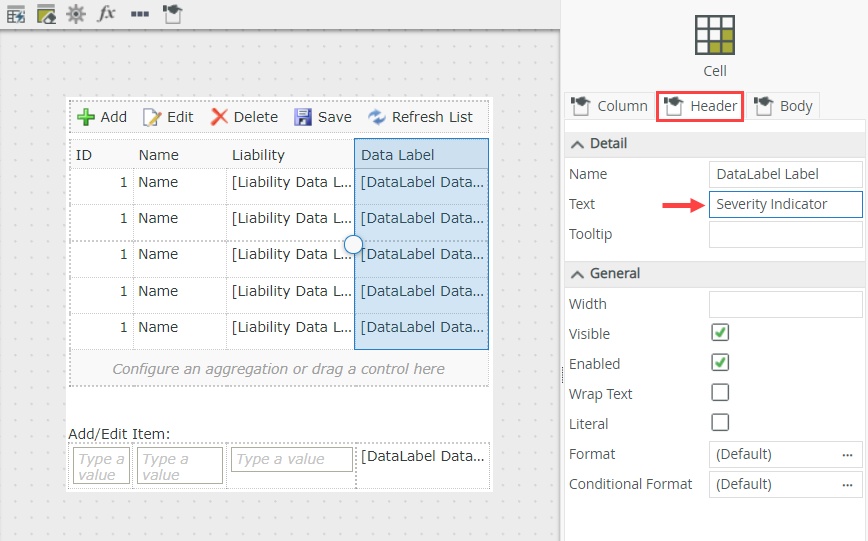868x541 pixels.
Task: Open the Format ellipsis picker
Action: 847,454
